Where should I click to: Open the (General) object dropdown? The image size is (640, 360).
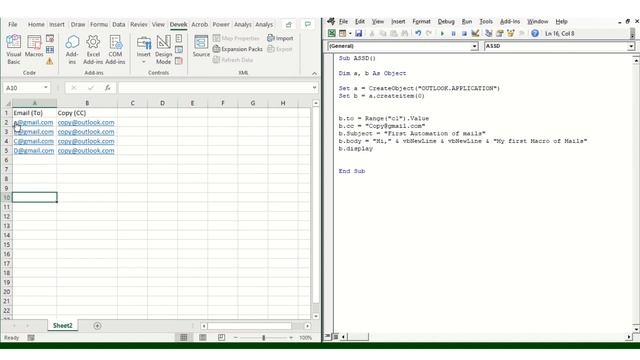tap(474, 47)
